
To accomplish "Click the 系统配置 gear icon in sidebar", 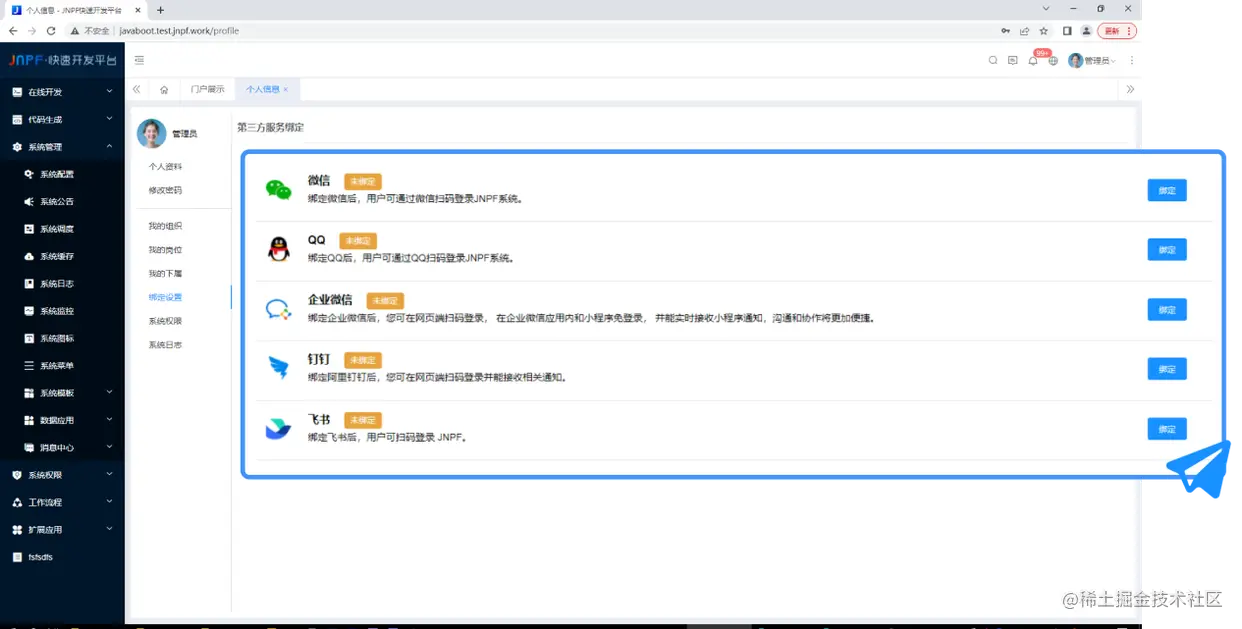I will click(x=29, y=174).
